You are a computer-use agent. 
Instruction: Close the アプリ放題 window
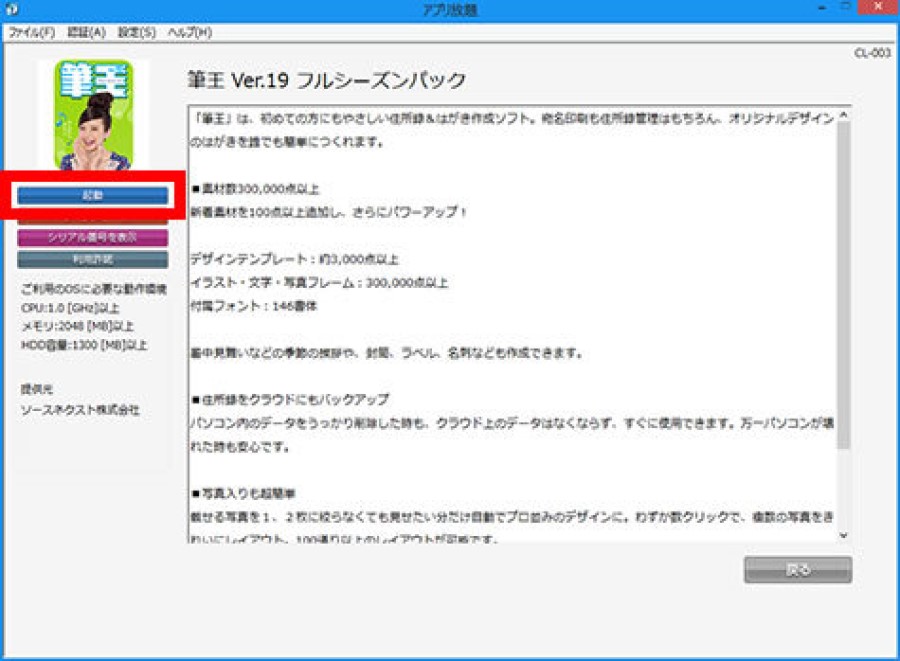878,7
